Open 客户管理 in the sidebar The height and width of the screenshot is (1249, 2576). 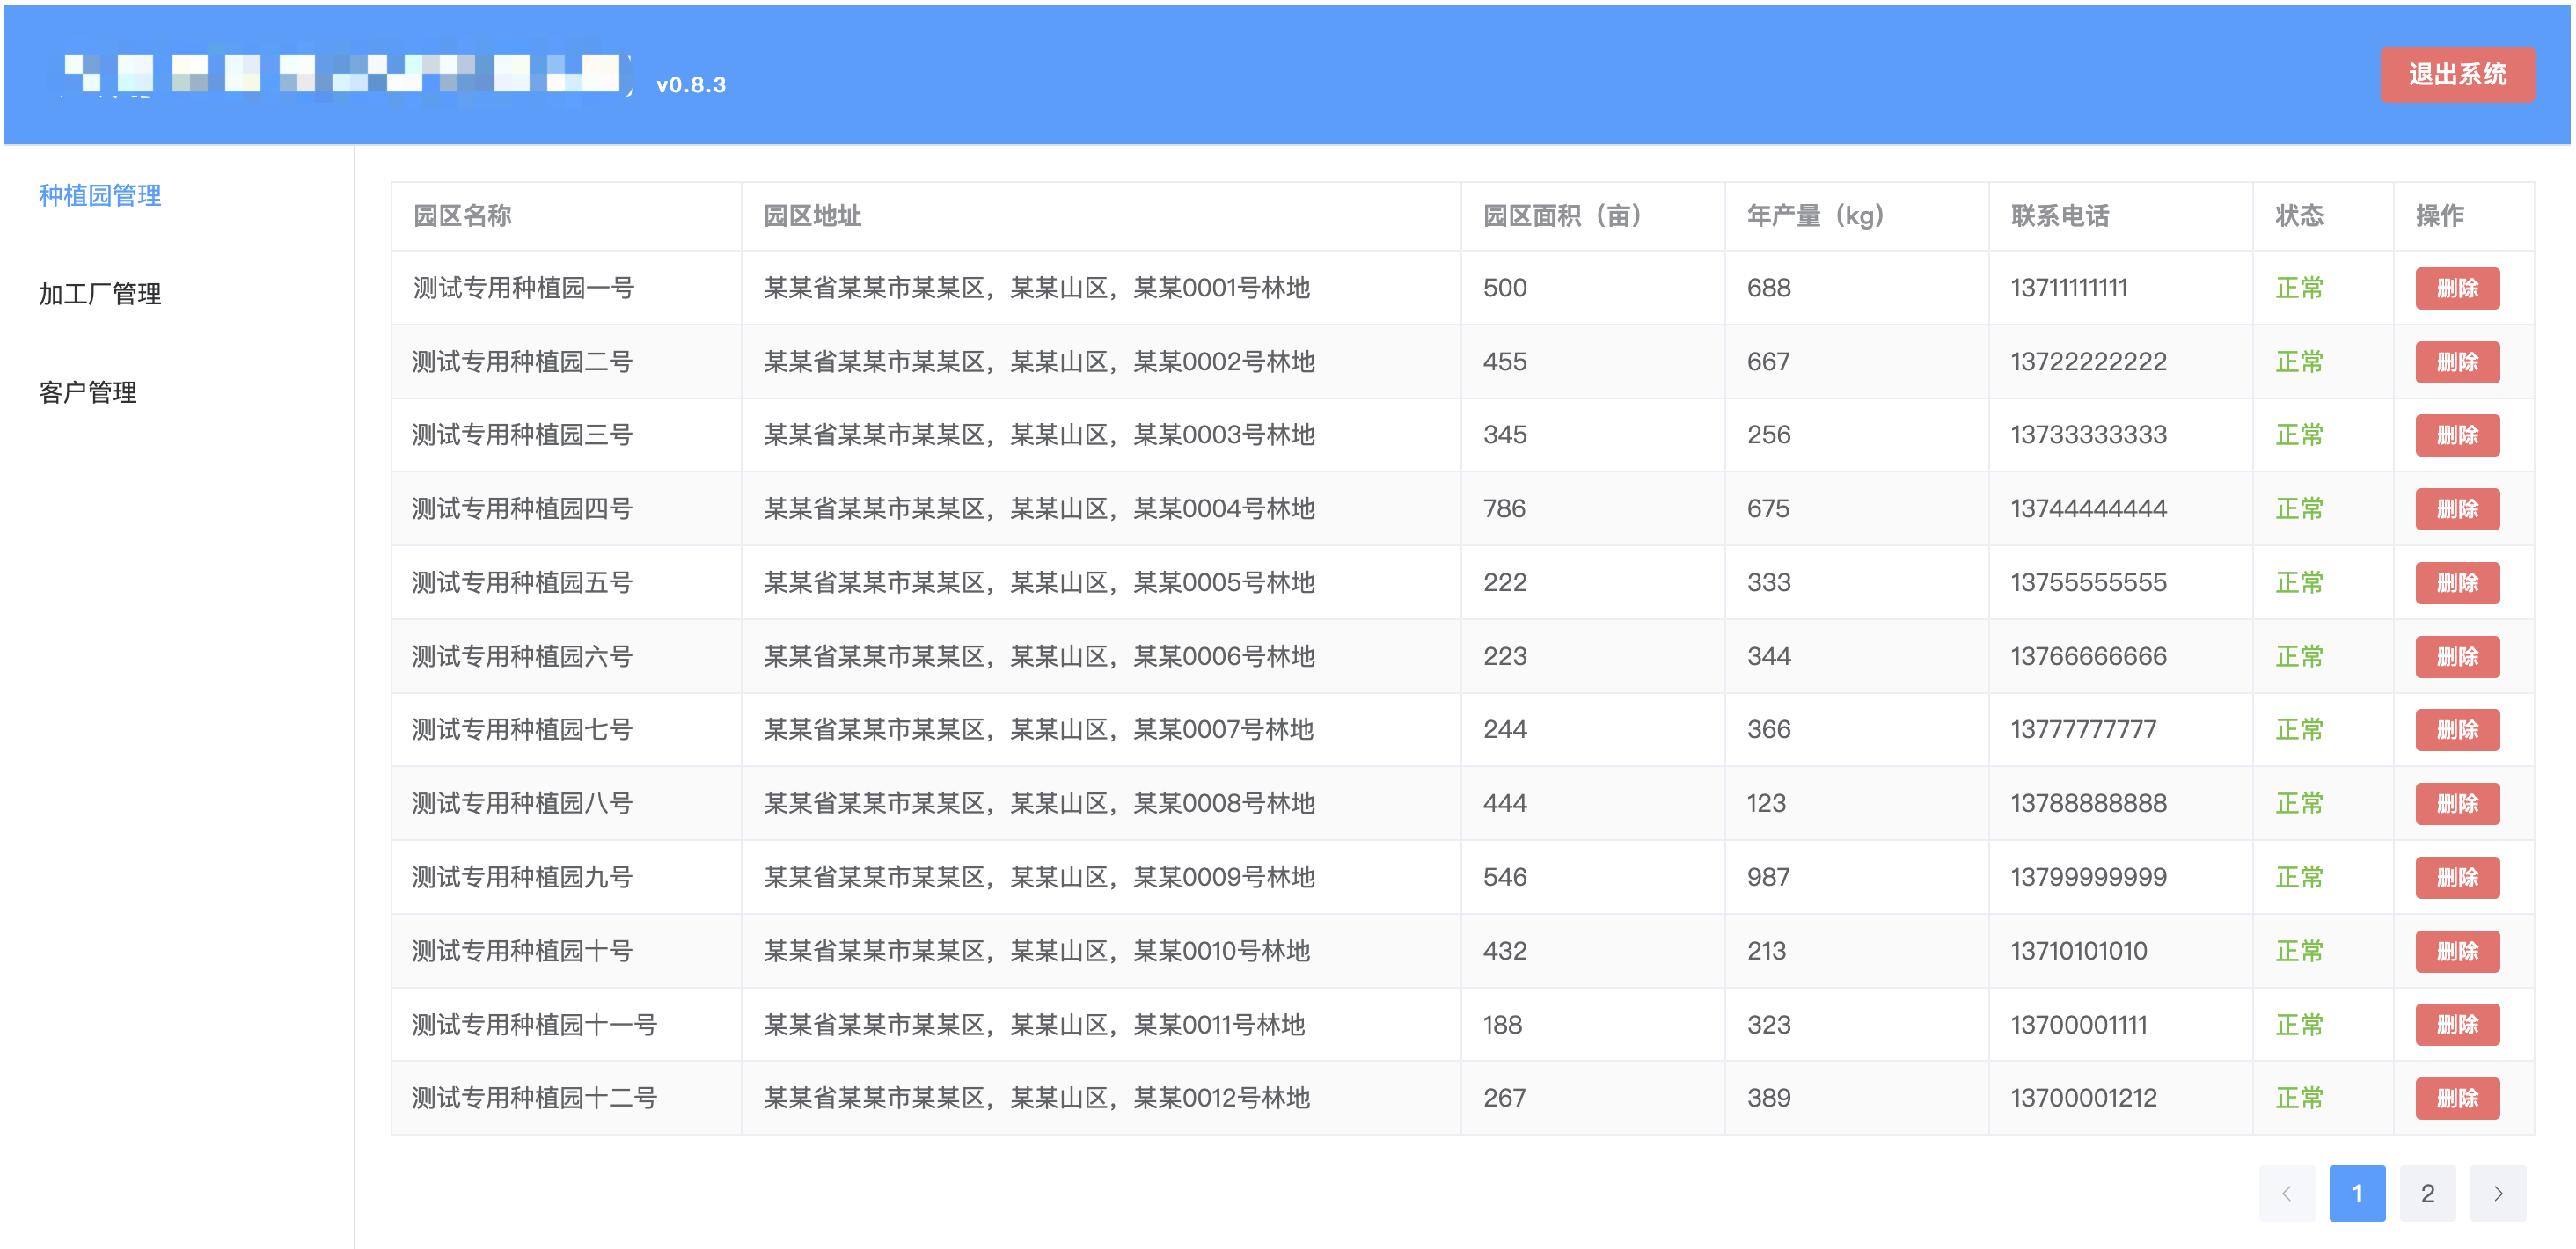pos(88,392)
